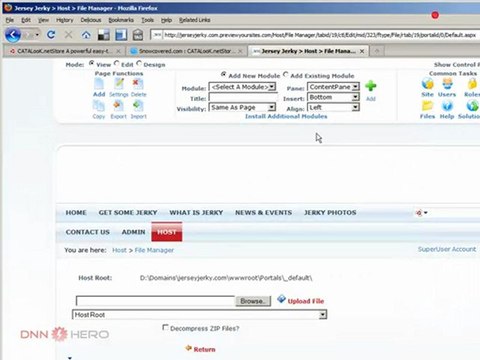480x360 pixels.
Task: Open the Host Root folder dropdown
Action: click(199, 314)
